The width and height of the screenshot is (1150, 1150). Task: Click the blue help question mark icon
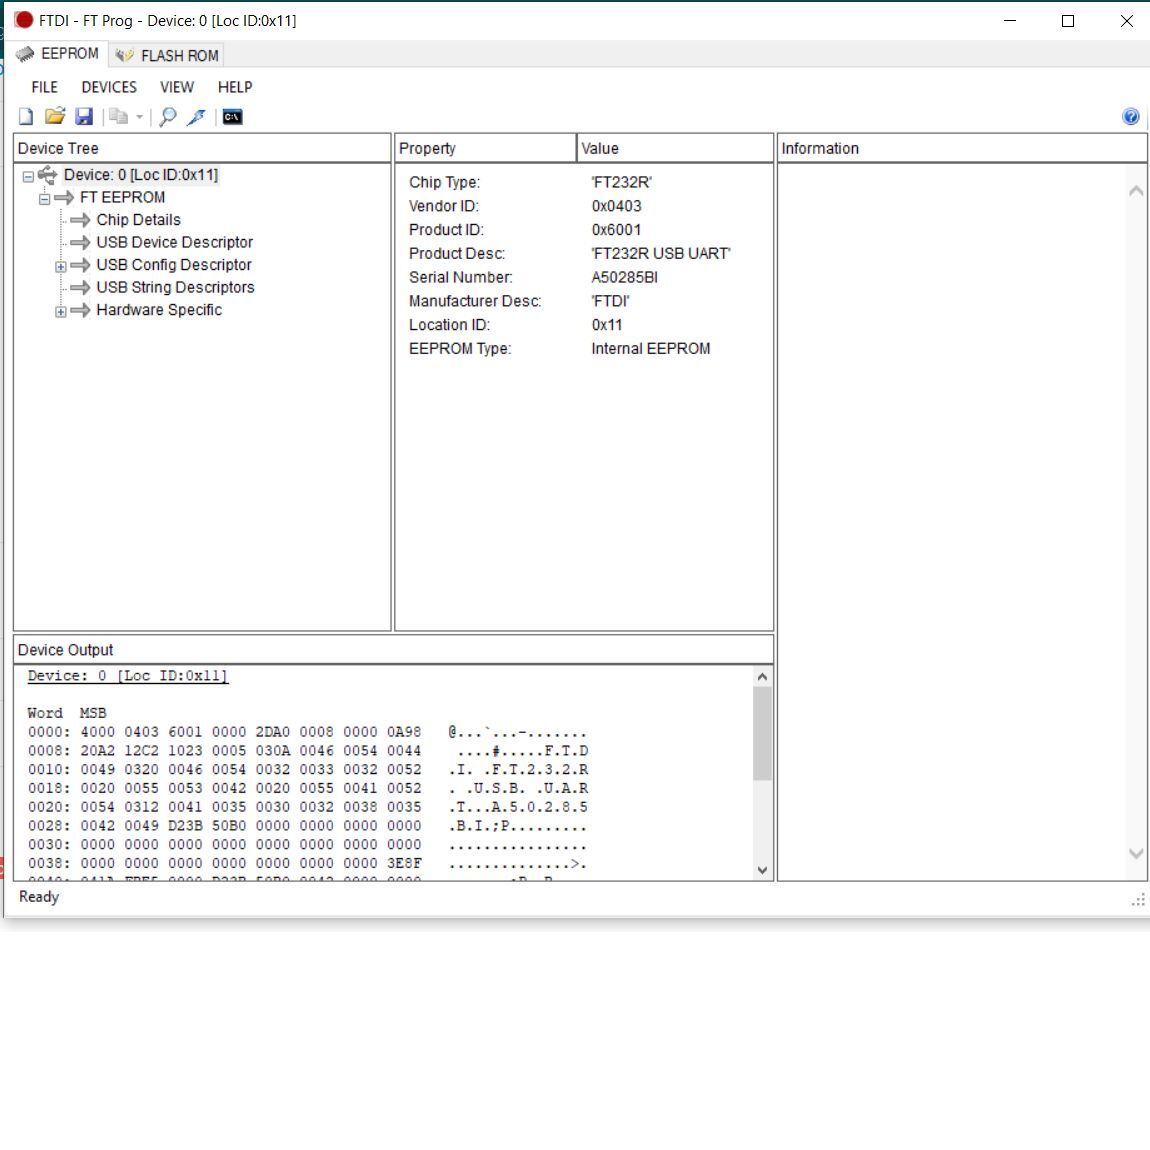click(1130, 116)
